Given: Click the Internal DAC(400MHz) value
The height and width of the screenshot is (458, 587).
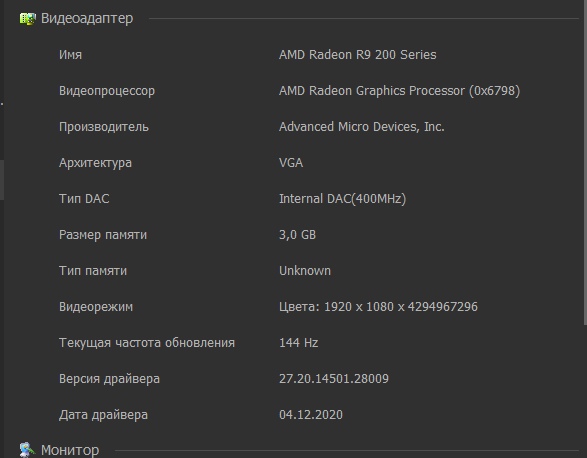Looking at the screenshot, I should coord(343,199).
